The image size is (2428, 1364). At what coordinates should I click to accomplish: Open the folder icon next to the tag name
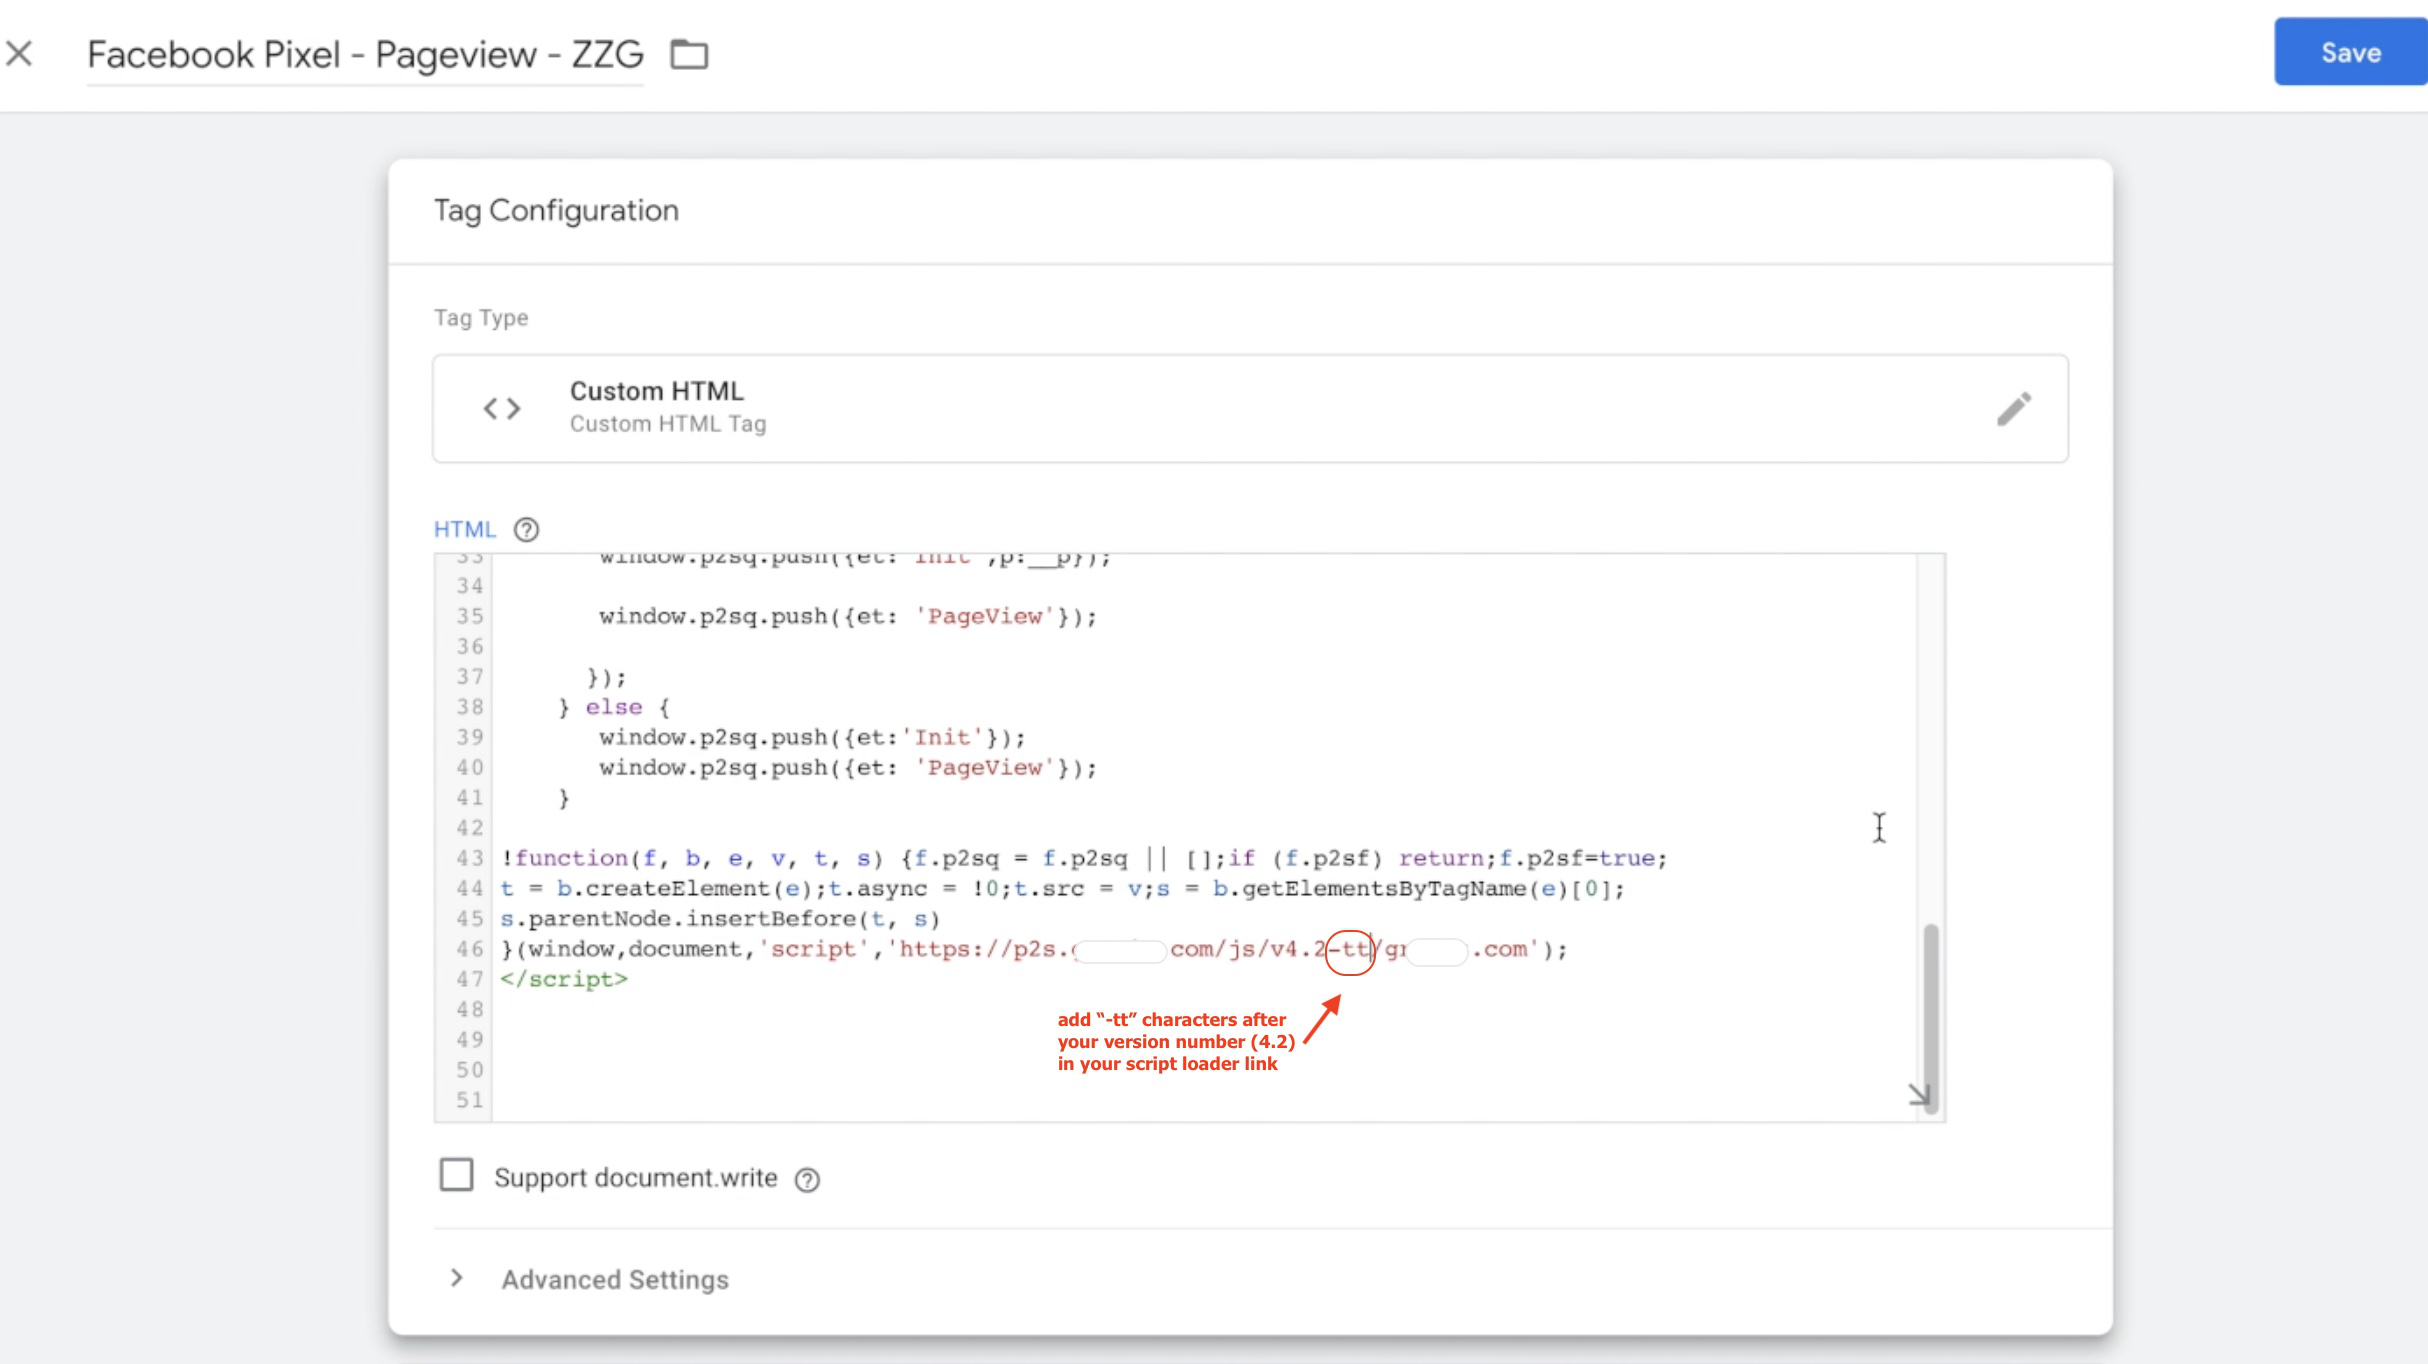tap(689, 54)
